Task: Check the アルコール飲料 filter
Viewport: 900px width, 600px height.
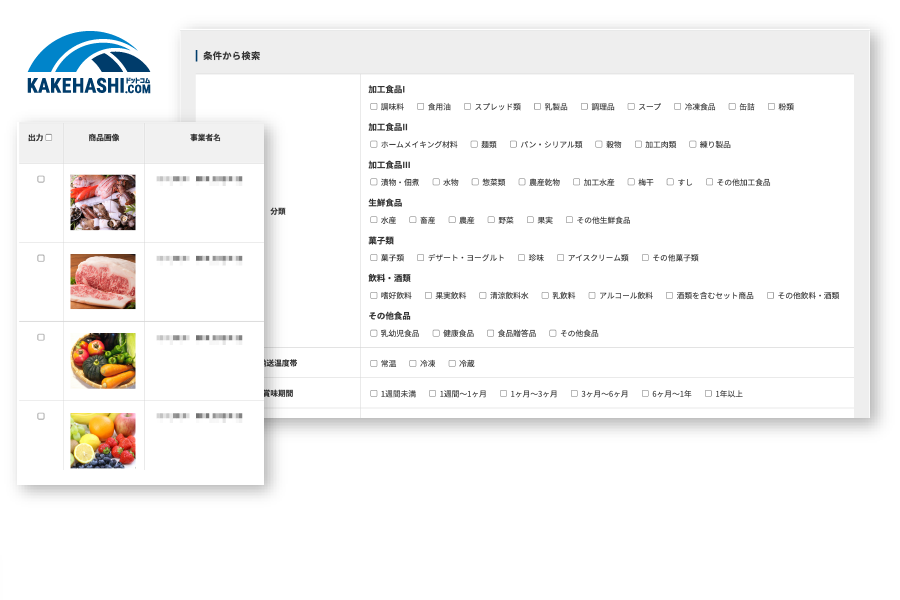Action: pyautogui.click(x=590, y=295)
